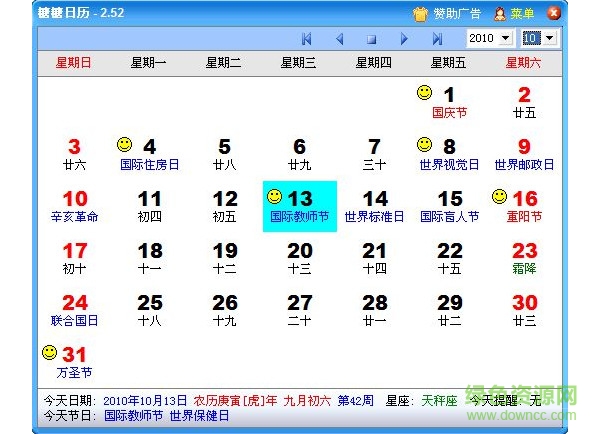
Task: Select October 2 date cell
Action: (x=524, y=103)
